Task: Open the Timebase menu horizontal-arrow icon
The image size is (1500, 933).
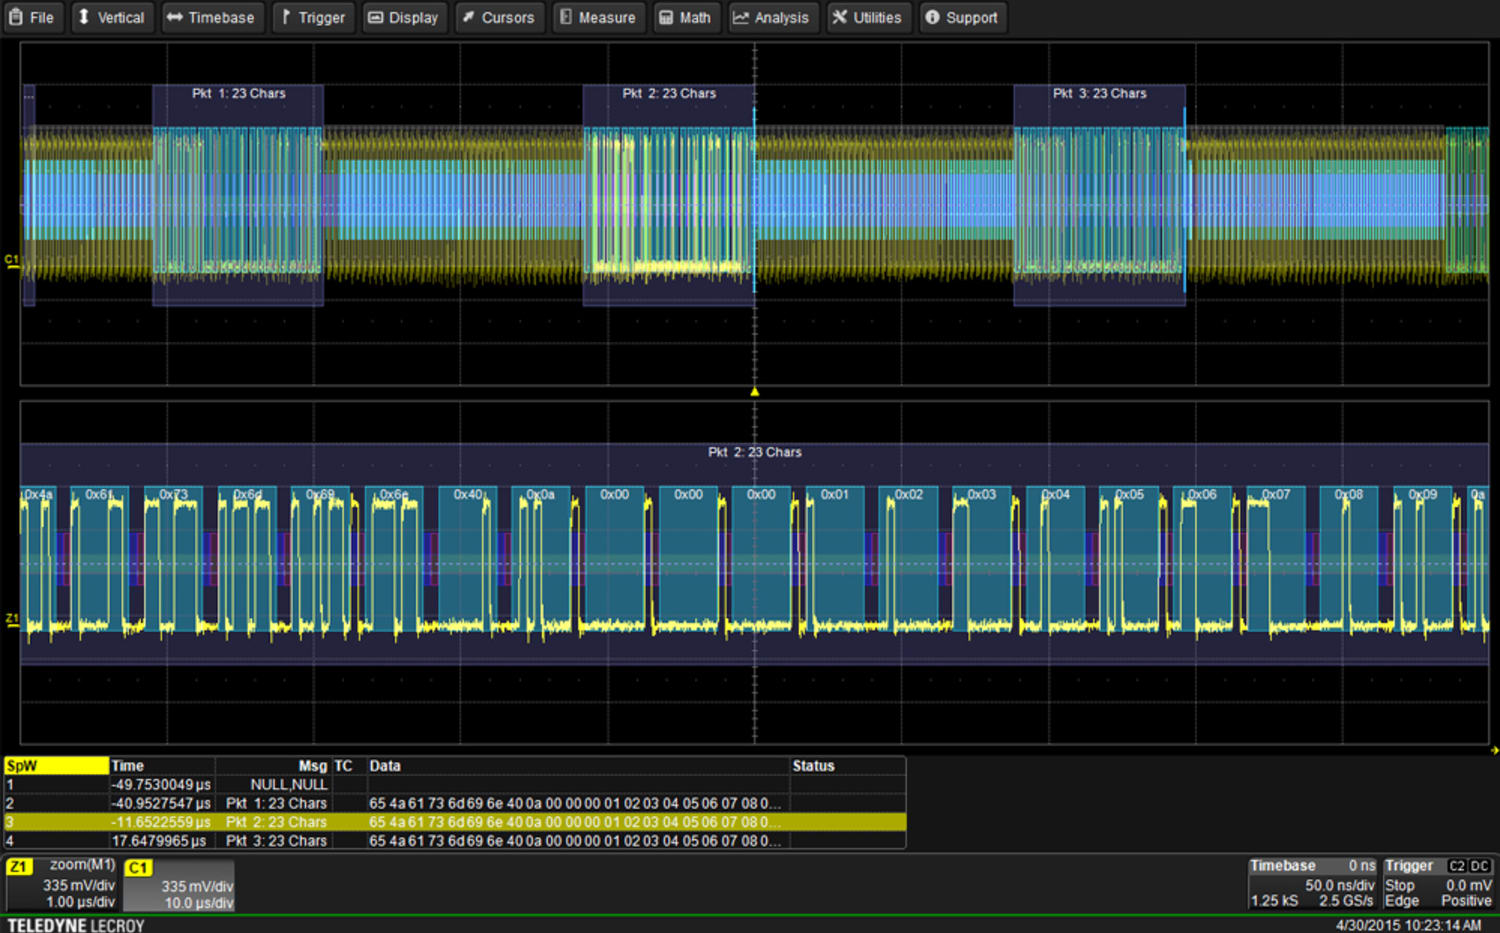Action: click(174, 17)
